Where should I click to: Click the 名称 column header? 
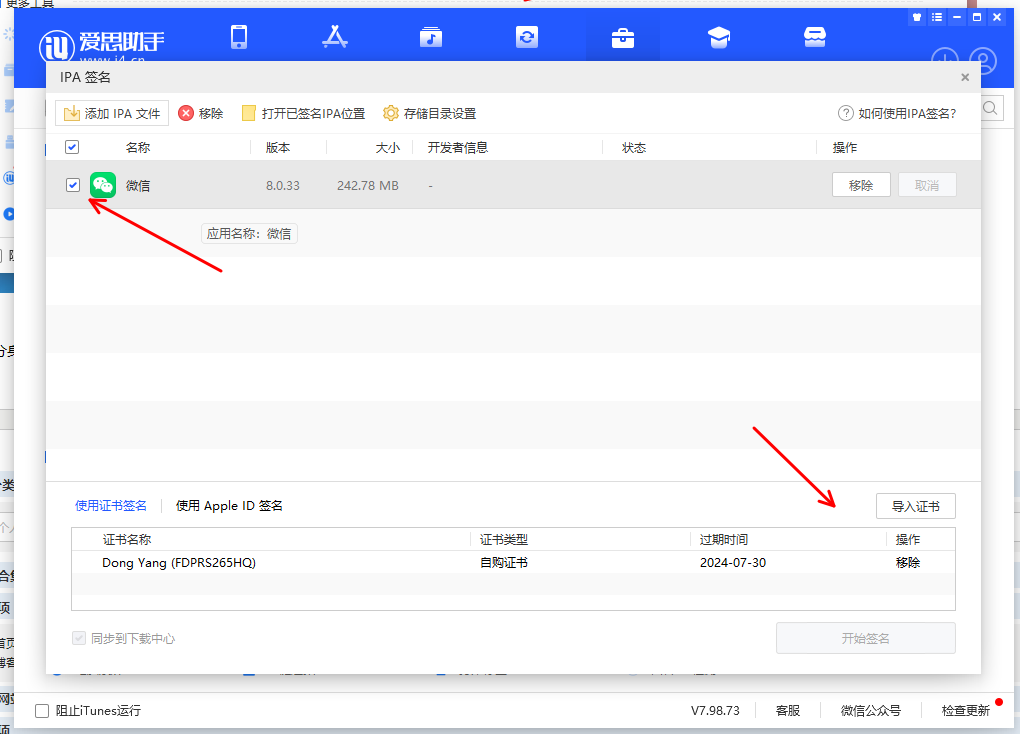pos(138,148)
